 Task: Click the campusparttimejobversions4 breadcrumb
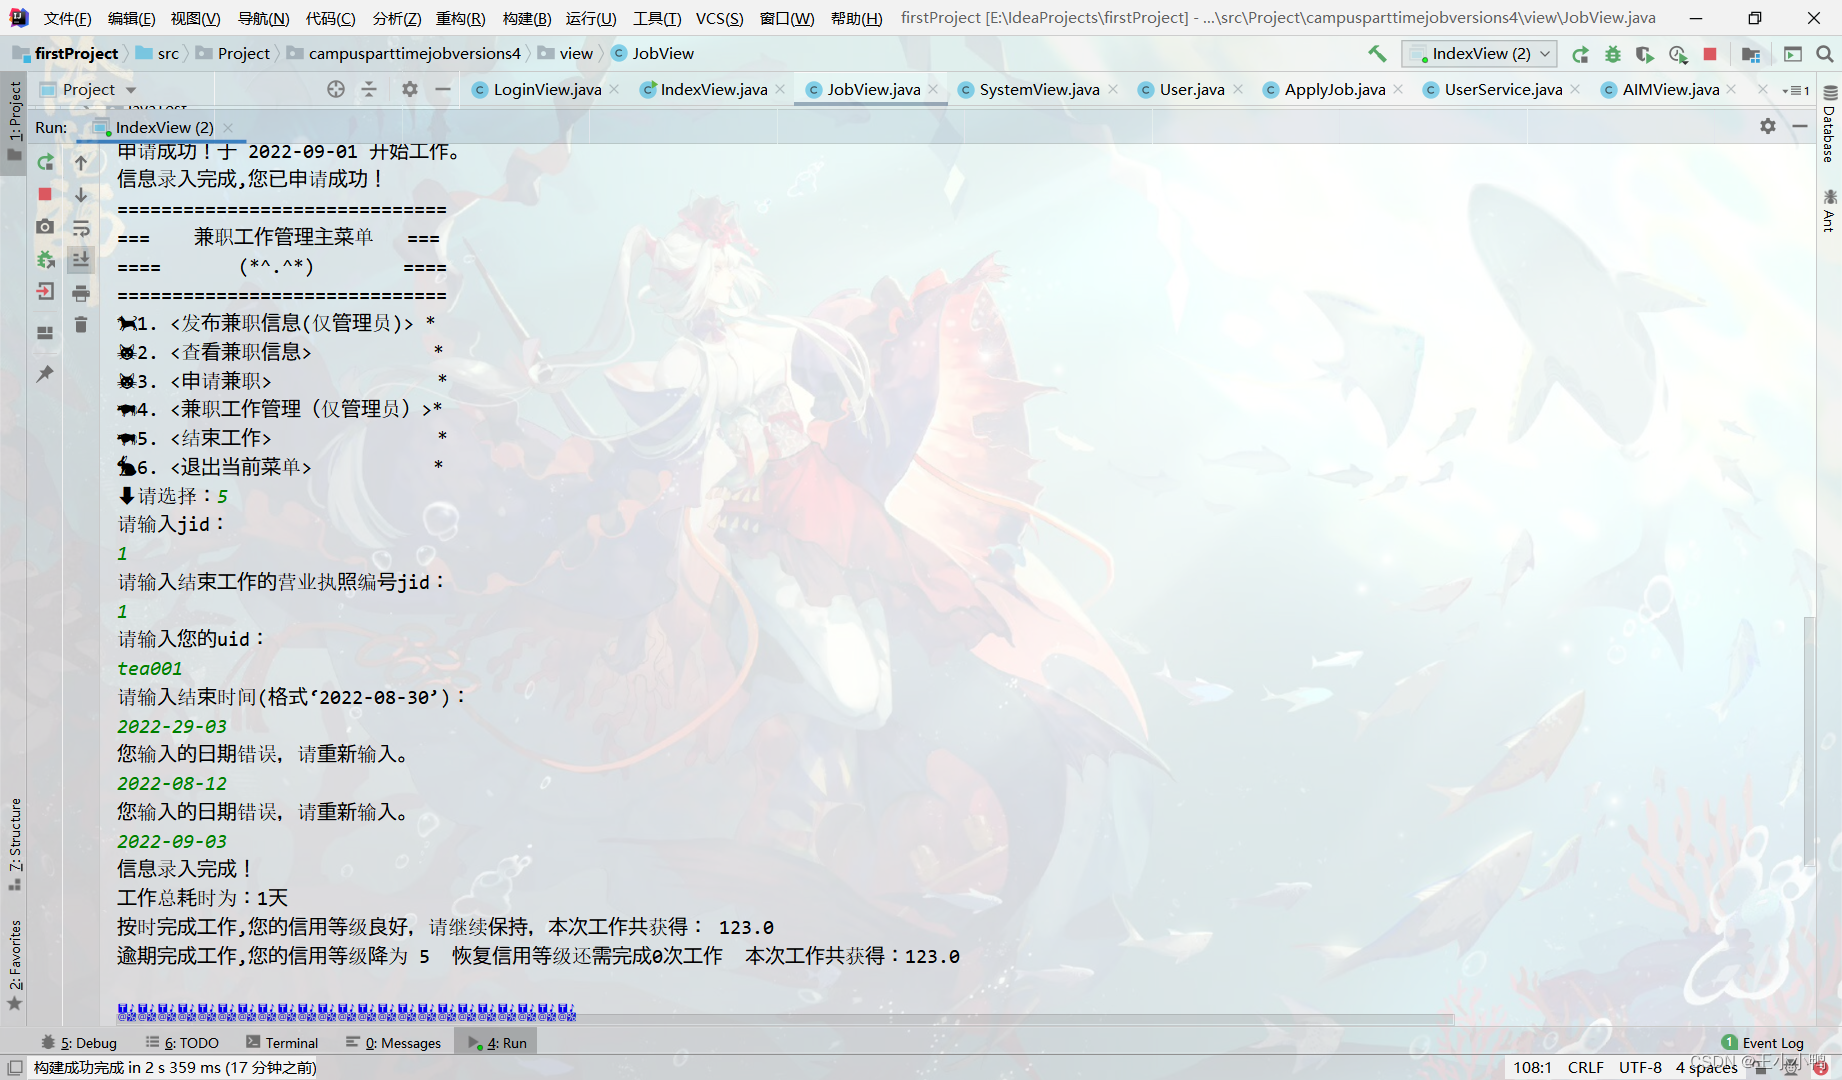[403, 53]
